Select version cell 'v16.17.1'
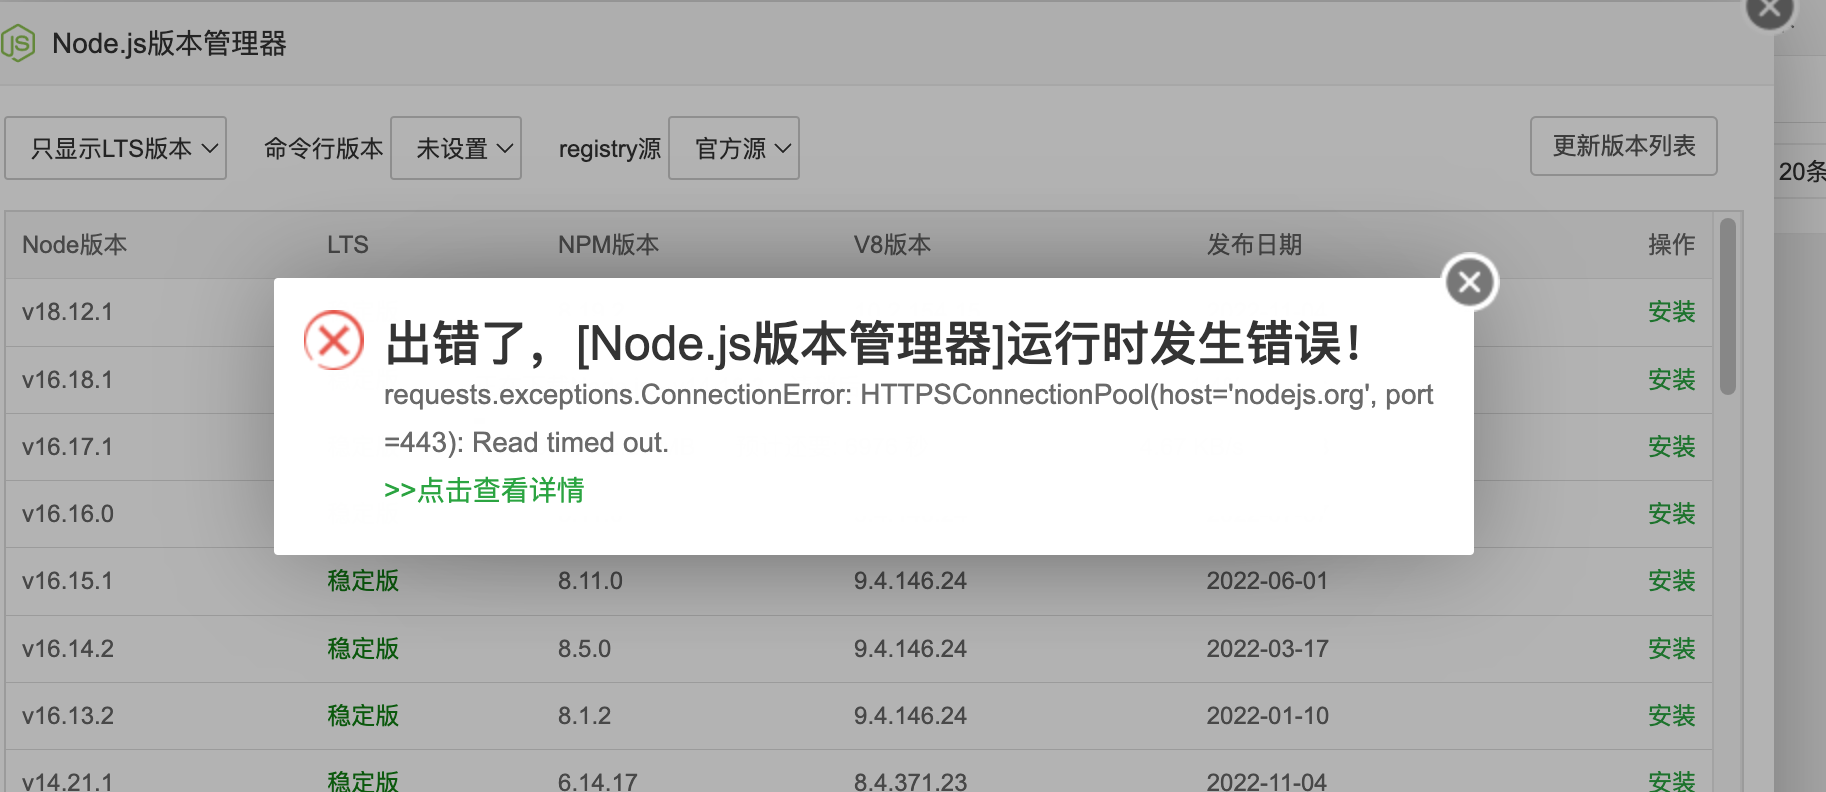Screen dimensions: 1826x792 click(68, 447)
